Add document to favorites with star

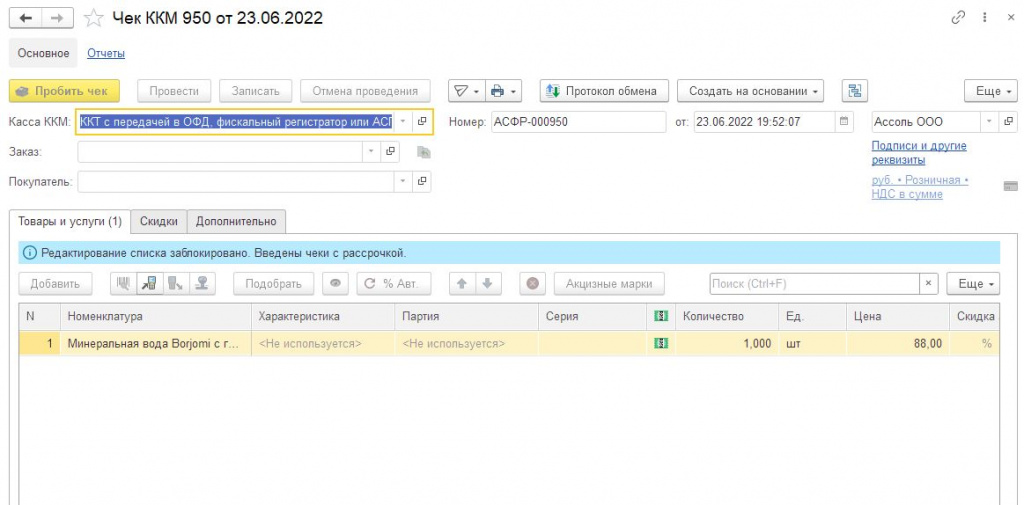pos(94,18)
